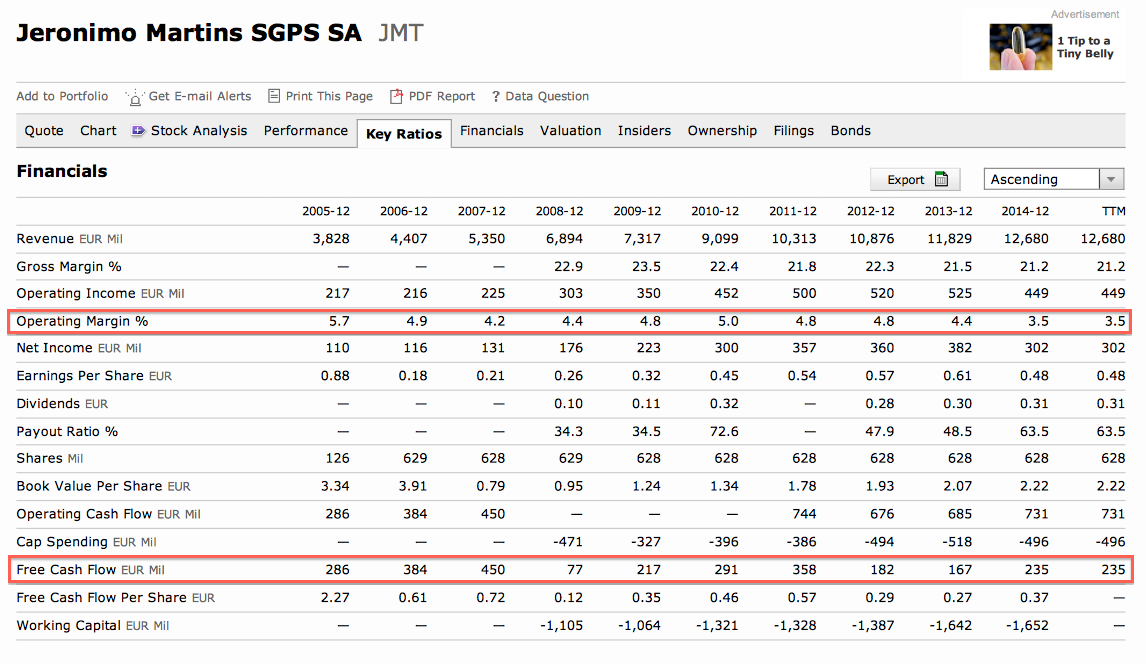This screenshot has height=664, width=1146.
Task: Click the Free Cash Flow row label
Action: click(x=66, y=570)
